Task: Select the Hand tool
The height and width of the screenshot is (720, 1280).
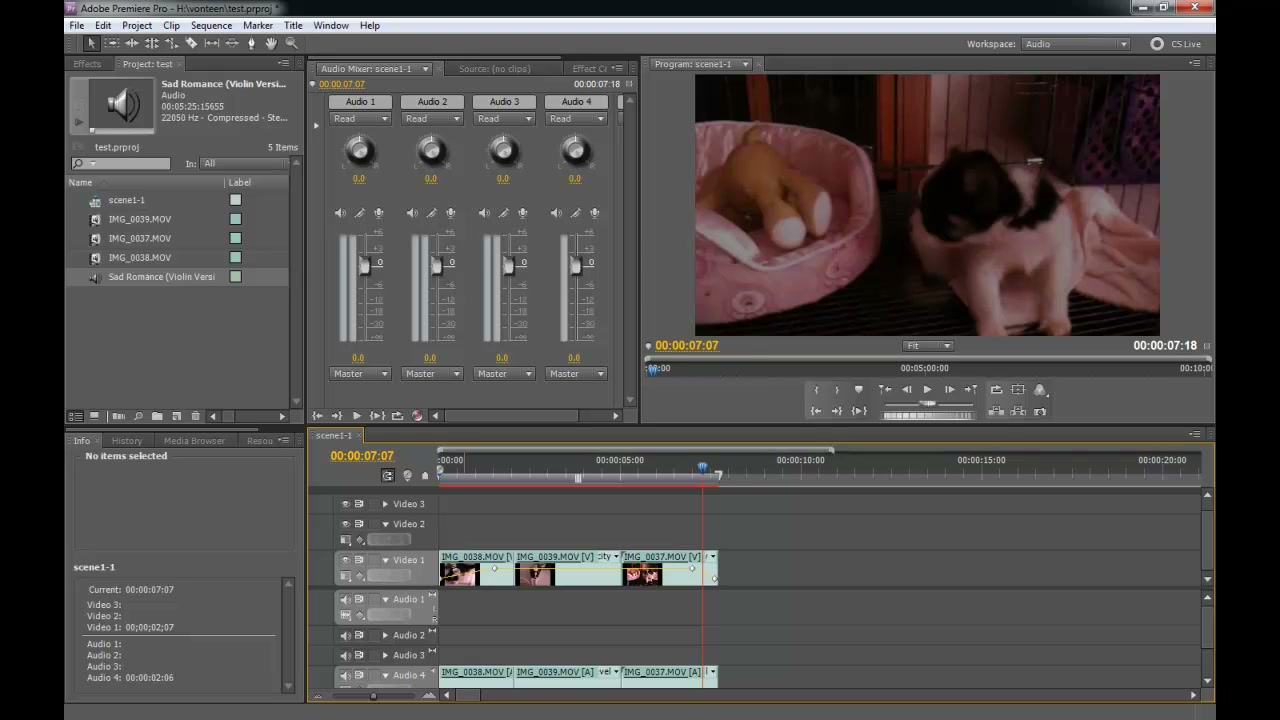Action: [271, 43]
